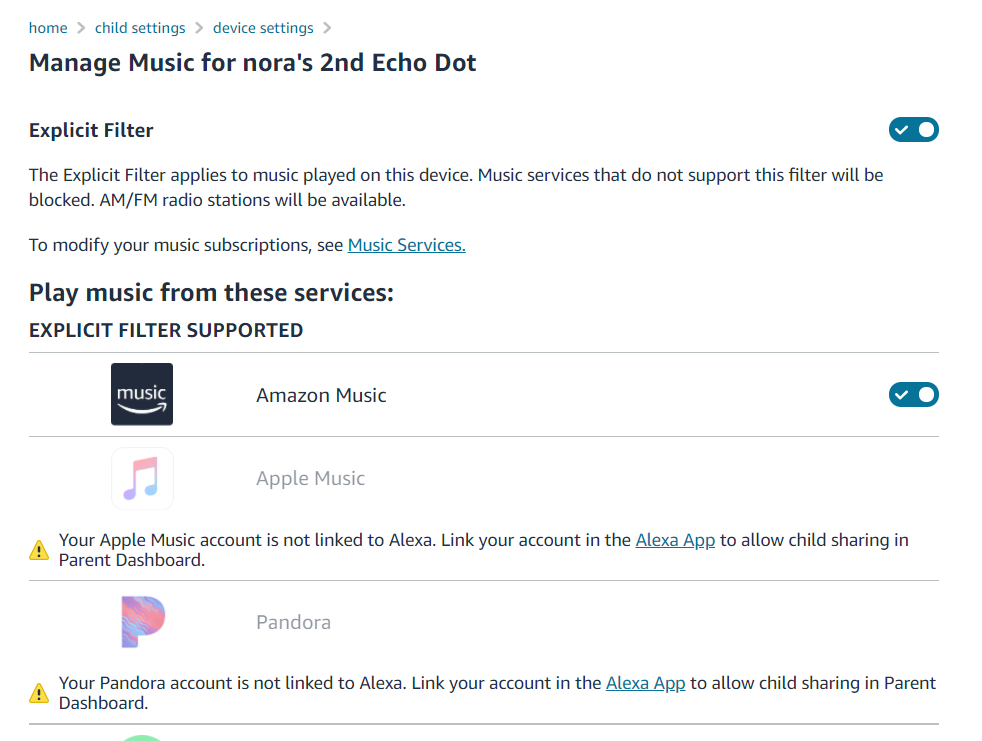Click the chevron after home breadcrumb
This screenshot has width=982, height=741.
pos(82,28)
